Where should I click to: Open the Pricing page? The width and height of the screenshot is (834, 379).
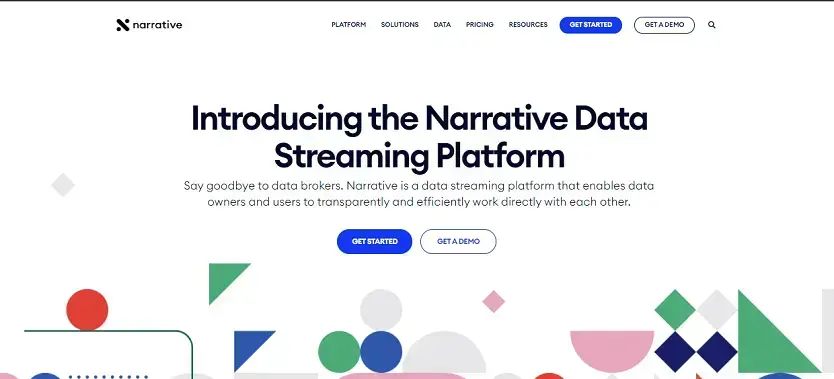point(479,25)
